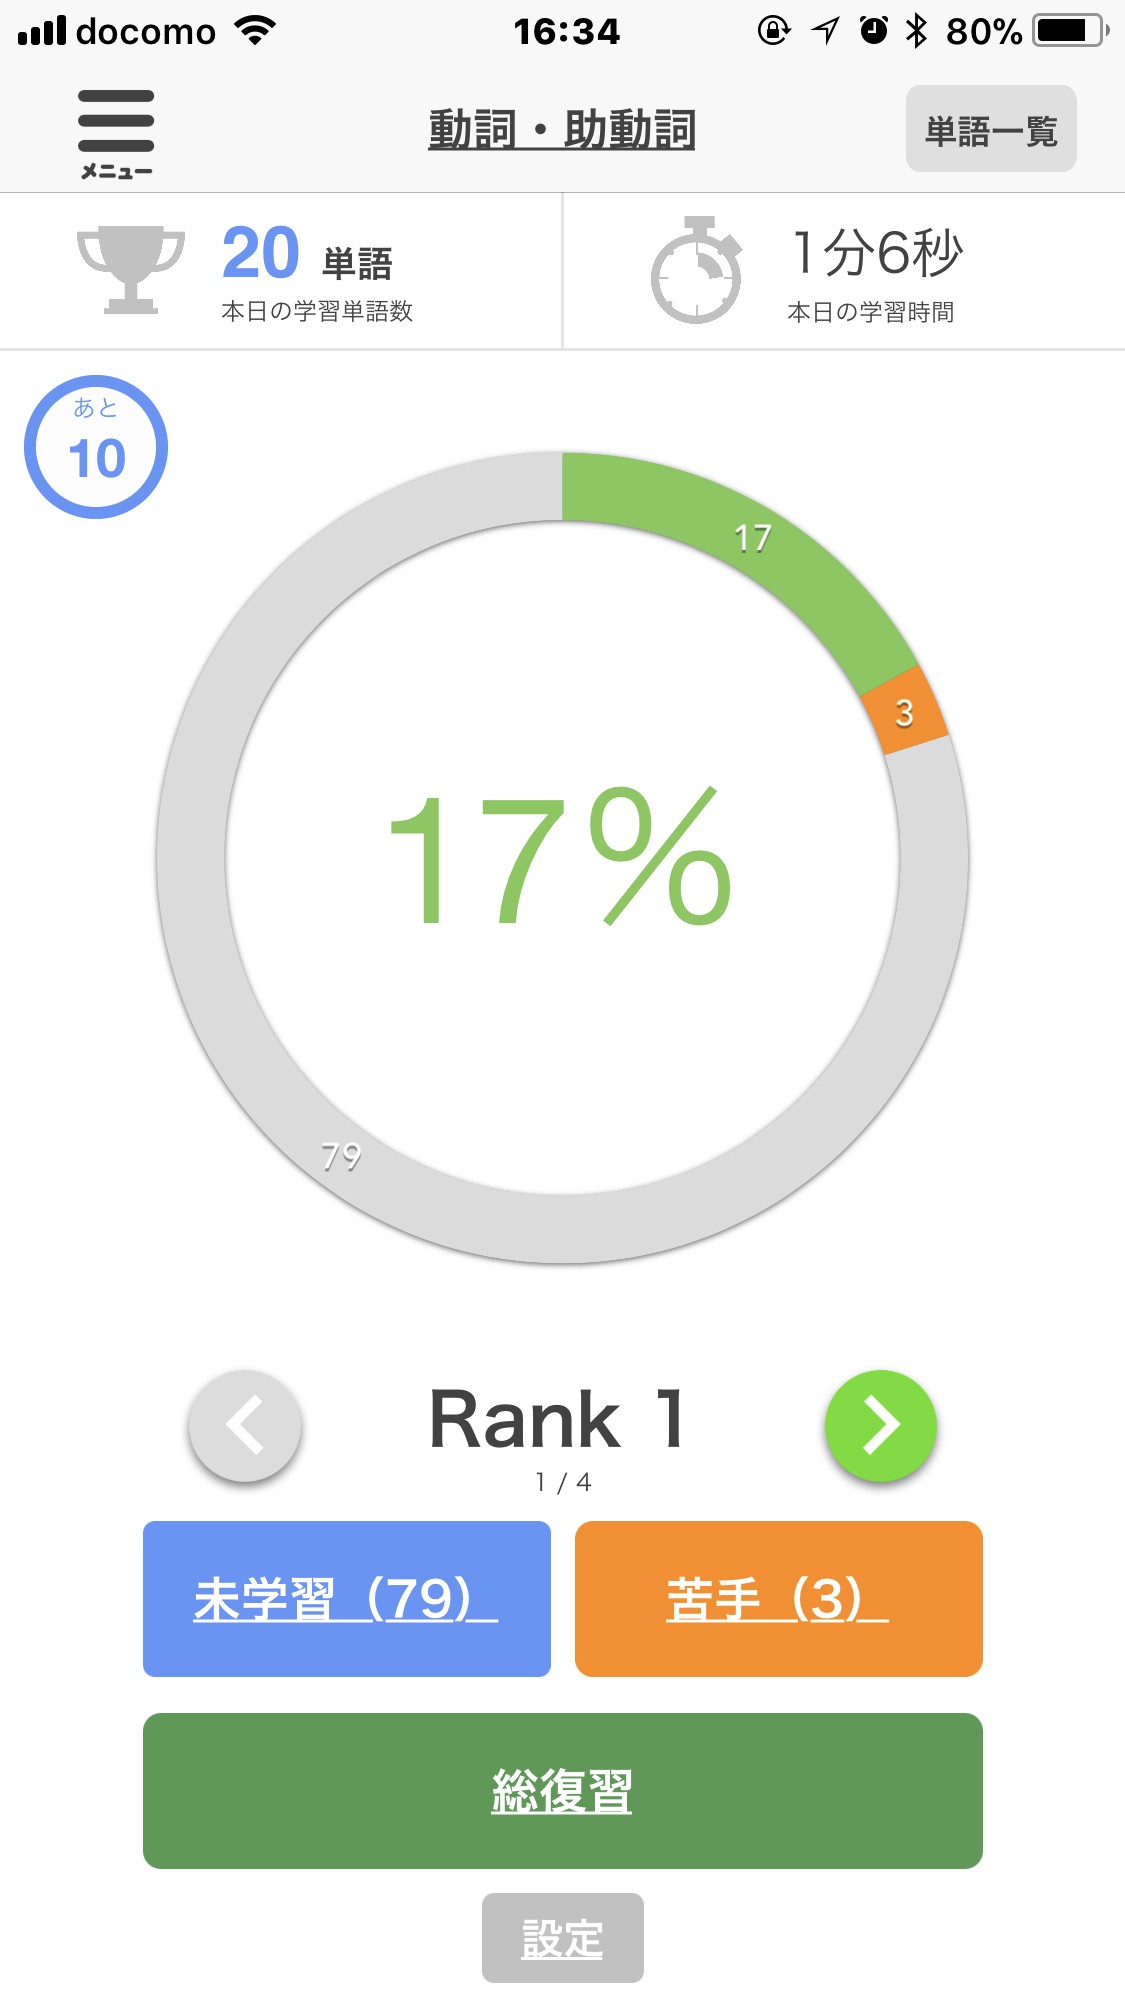
Task: Tap the 20 単語 words learned today stat
Action: click(307, 254)
